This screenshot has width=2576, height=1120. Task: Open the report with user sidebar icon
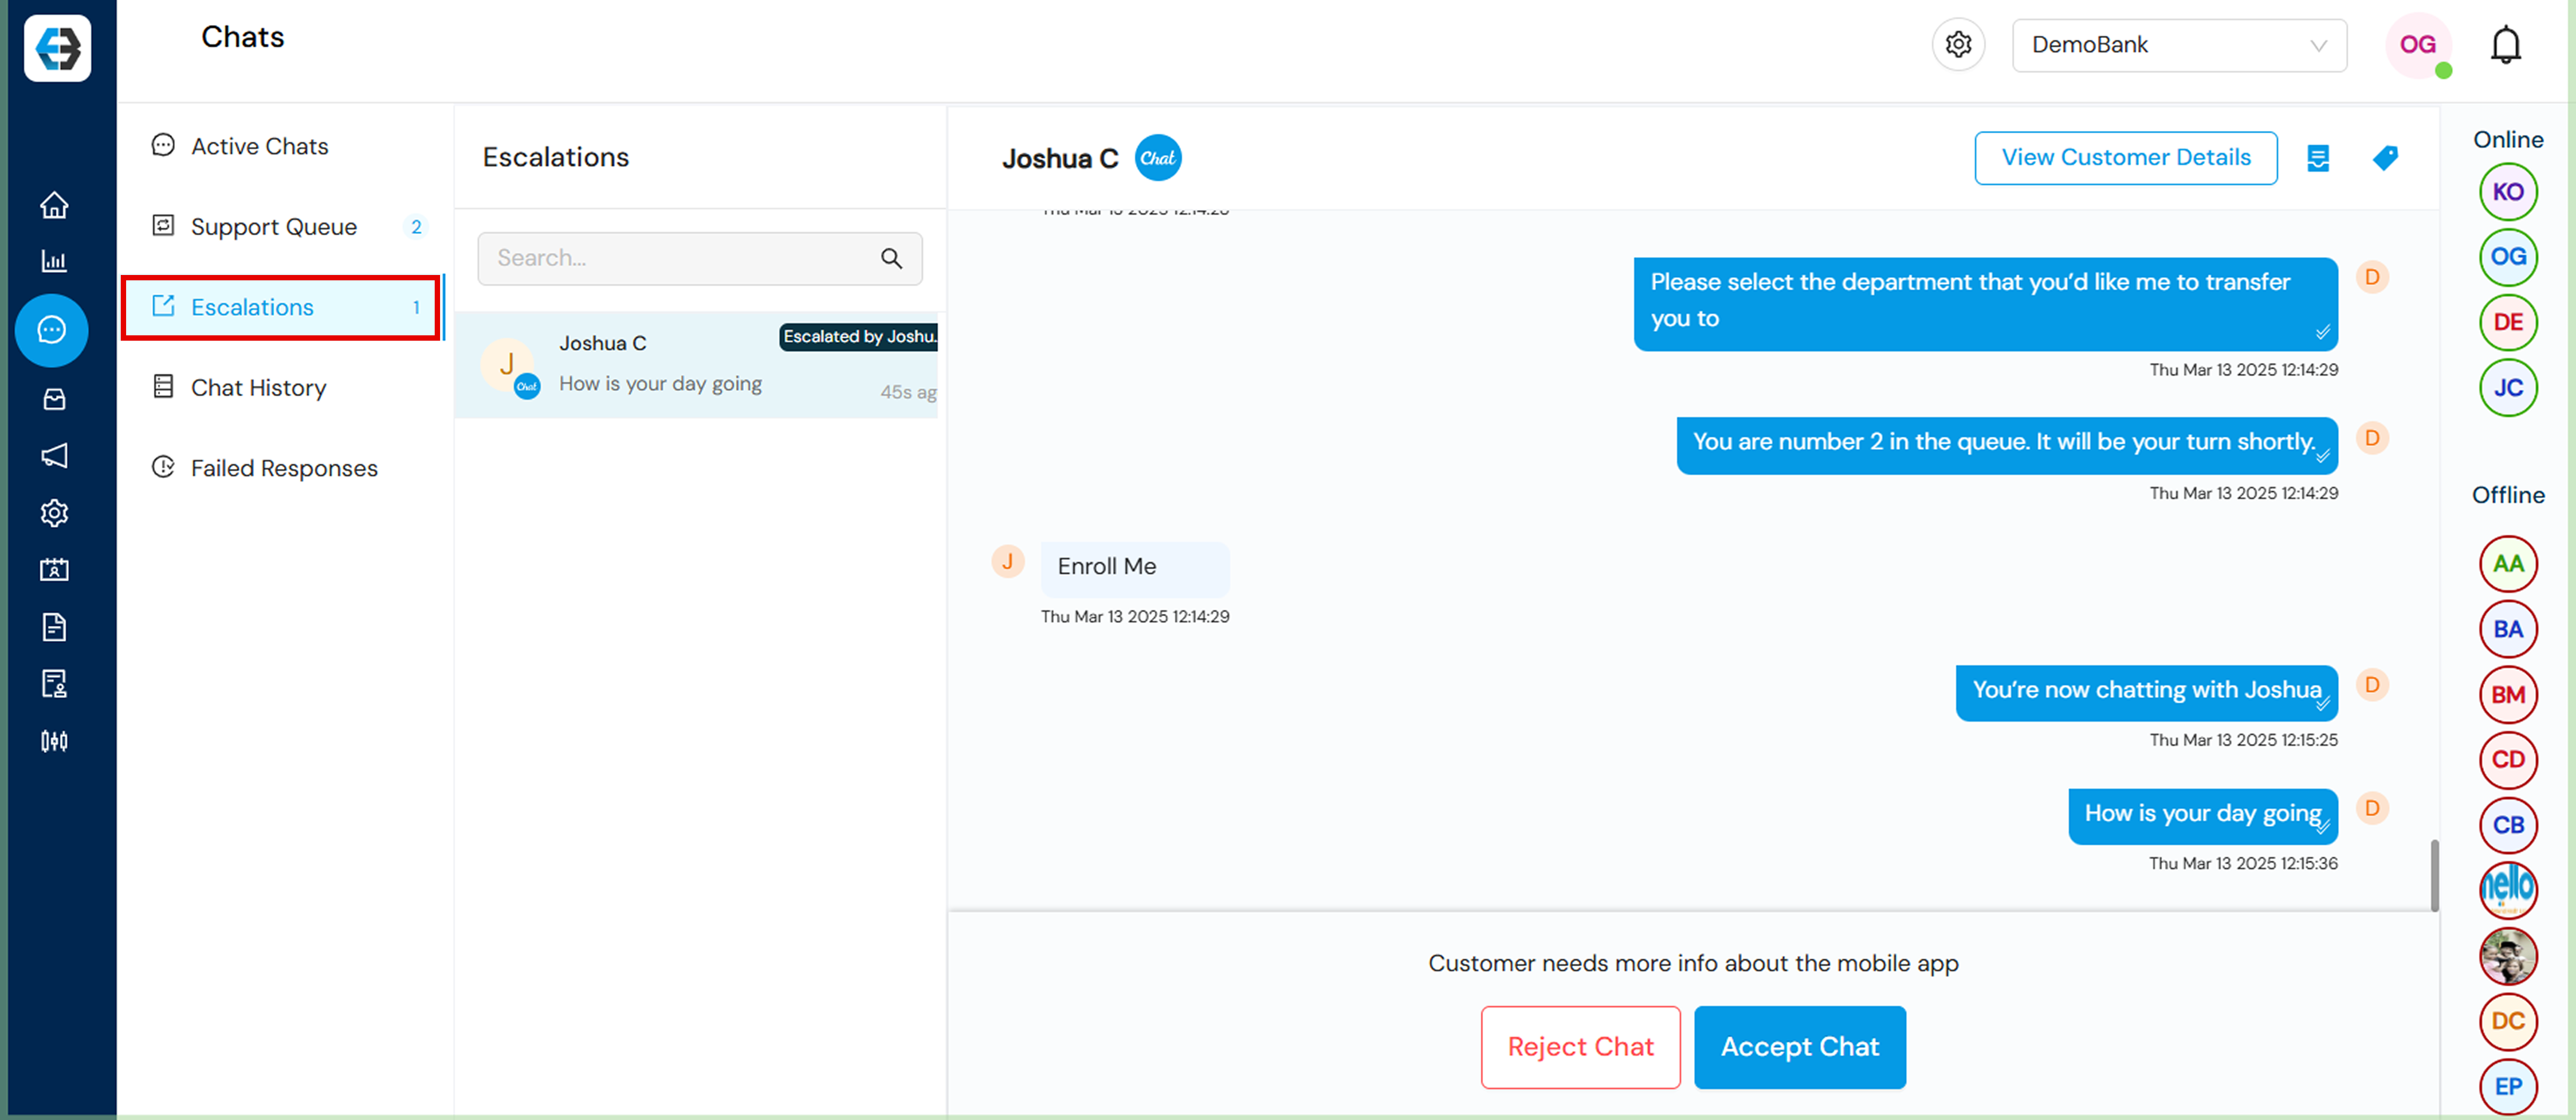54,684
